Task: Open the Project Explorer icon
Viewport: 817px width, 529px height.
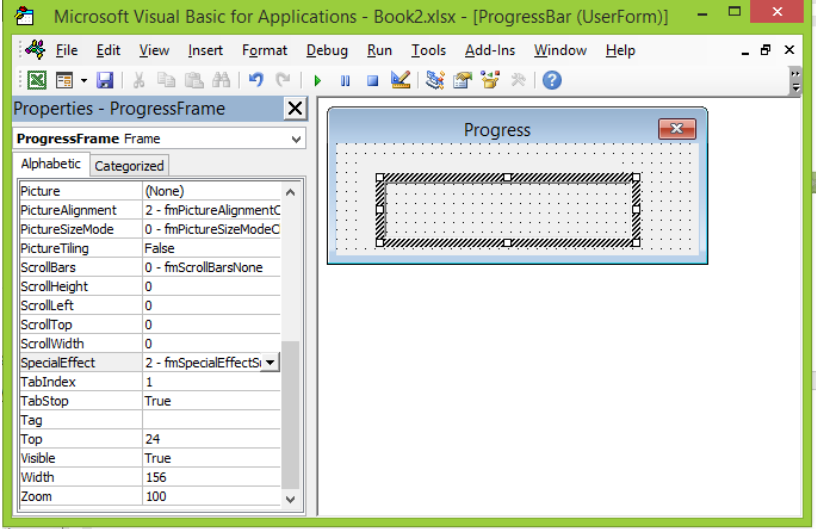Action: (x=435, y=80)
